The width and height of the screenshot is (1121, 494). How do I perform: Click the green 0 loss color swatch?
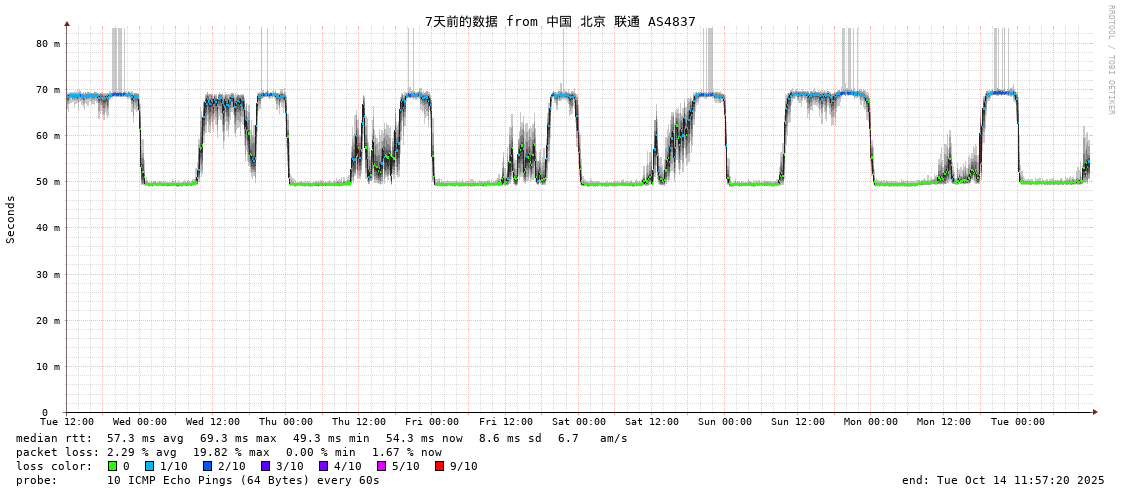pos(113,466)
